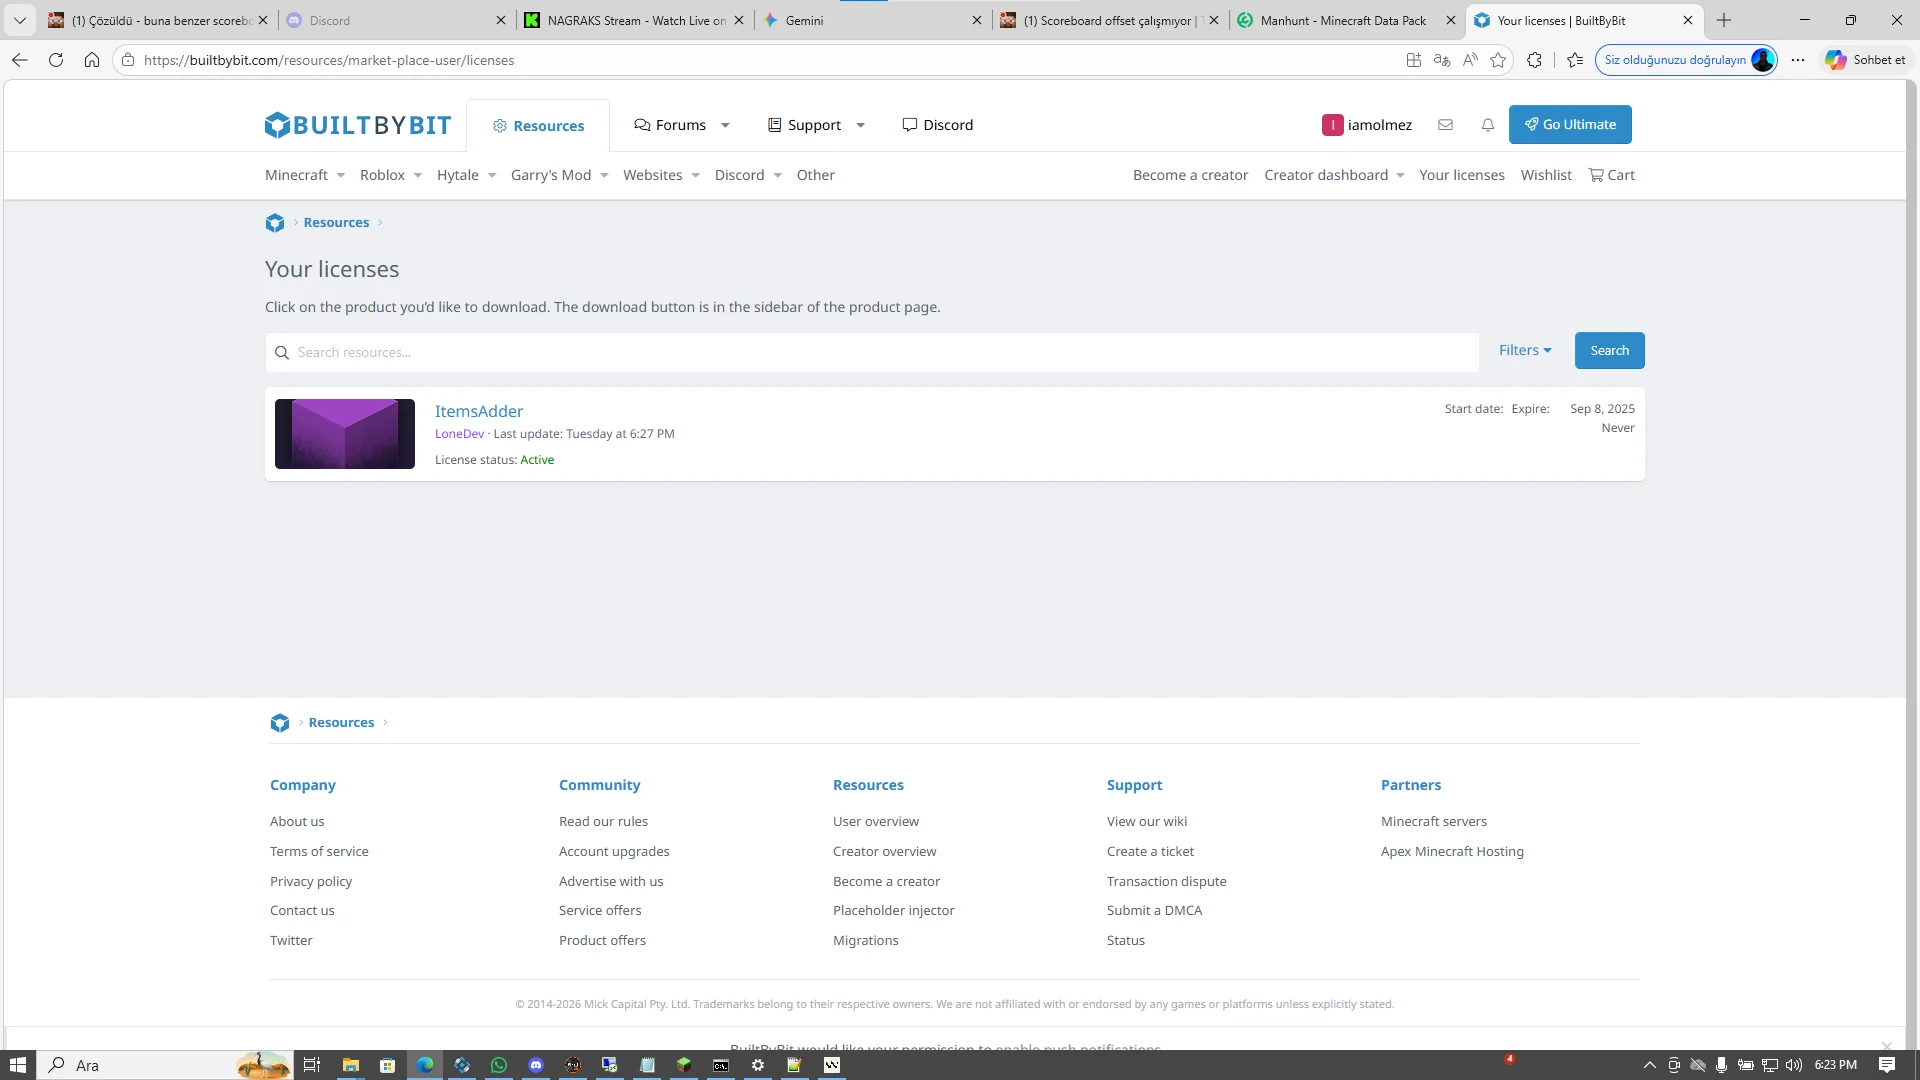
Task: Click the split screen icon in address bar
Action: 1414,60
